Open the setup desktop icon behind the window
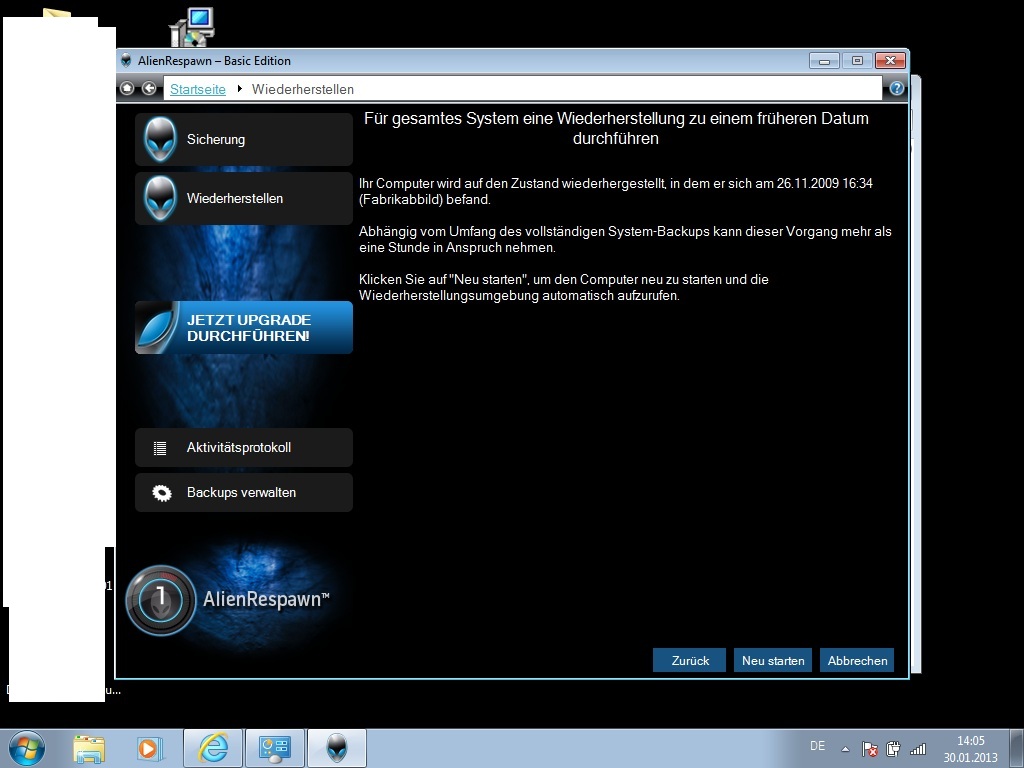1024x768 pixels. coord(192,27)
